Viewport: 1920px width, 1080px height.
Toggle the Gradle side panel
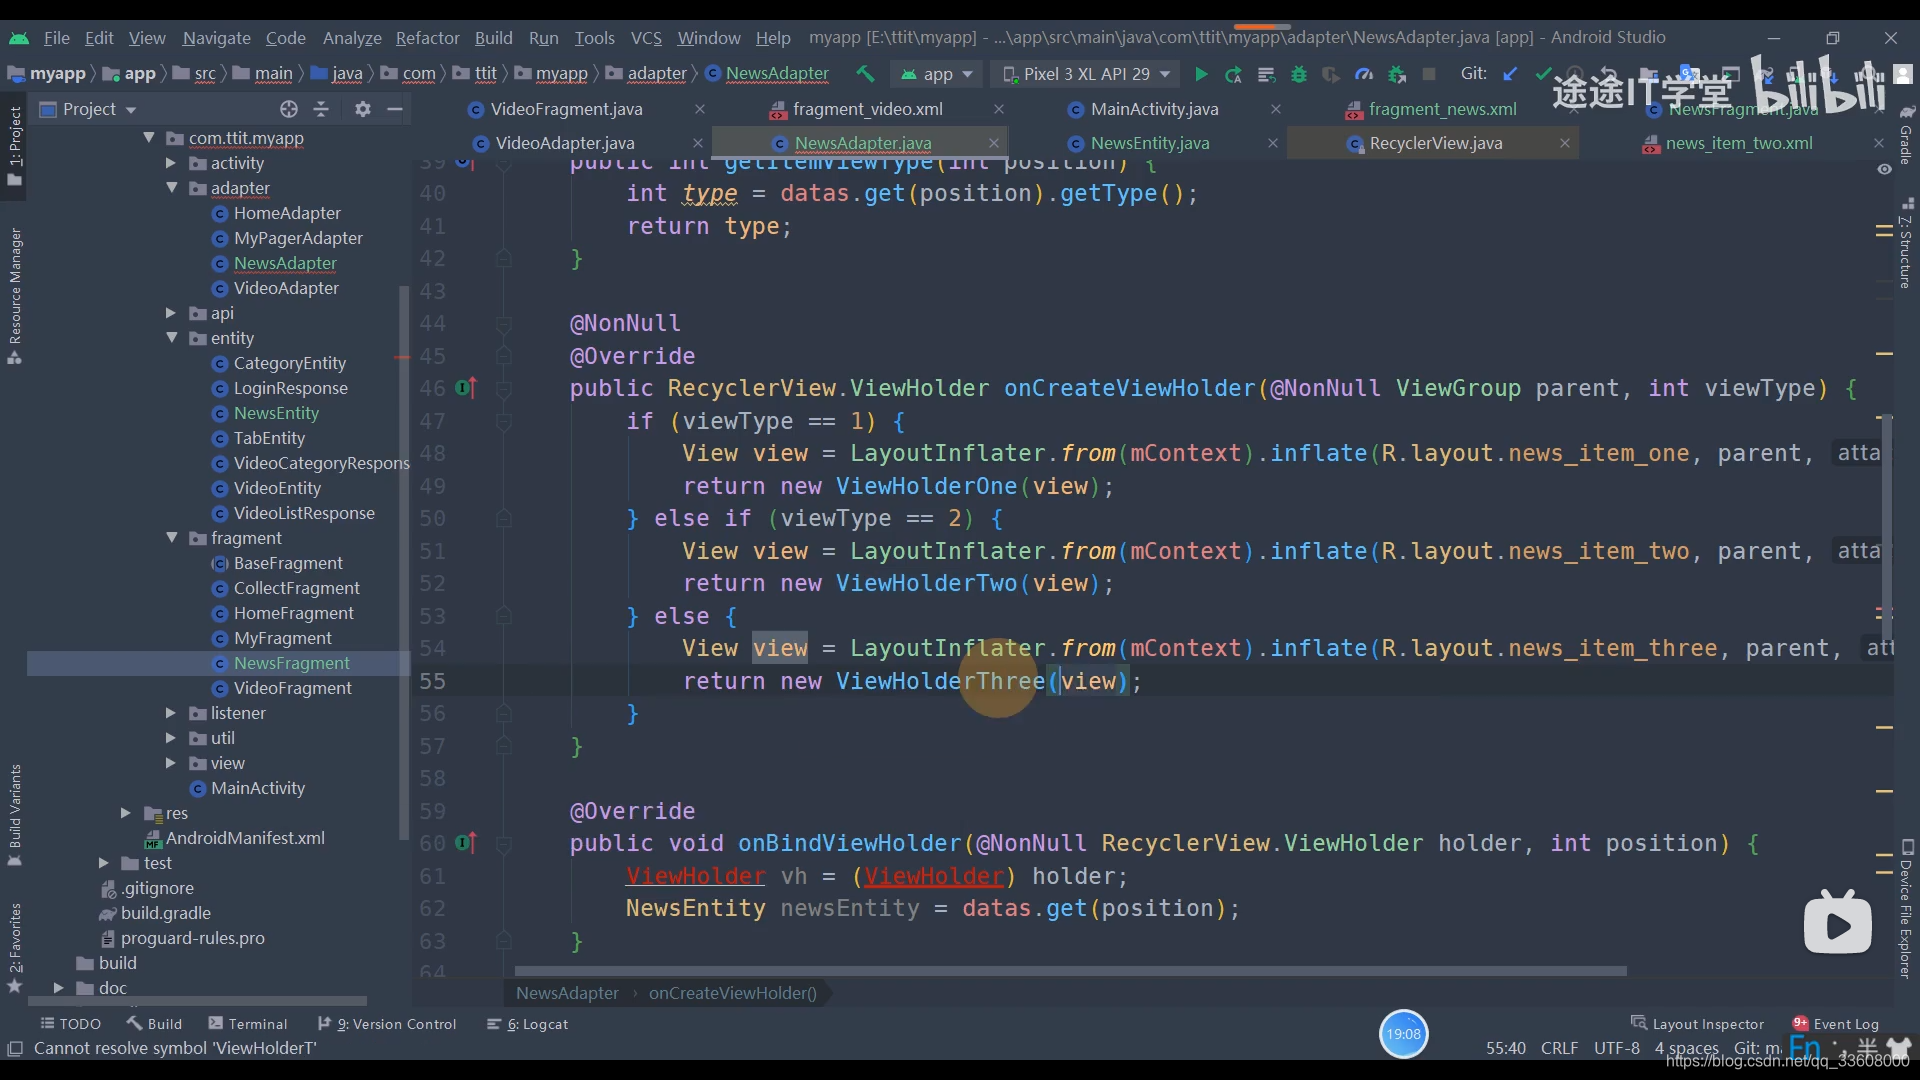pos(1906,135)
